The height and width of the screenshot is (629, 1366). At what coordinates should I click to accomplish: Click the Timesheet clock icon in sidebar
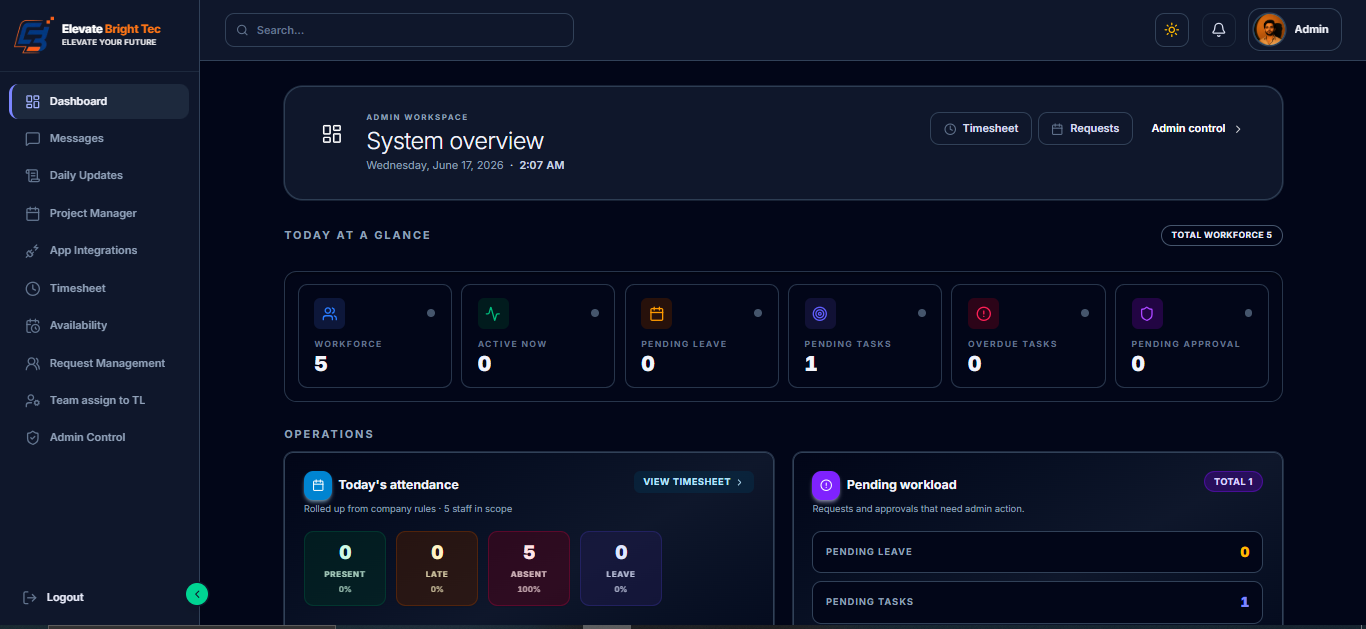pos(33,288)
